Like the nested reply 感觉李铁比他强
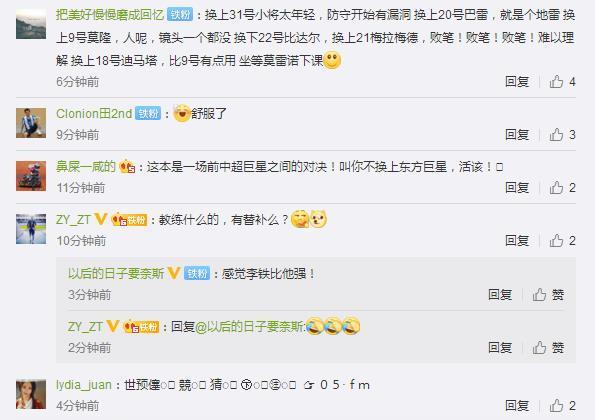Viewport: 595px width, 420px height. [x=548, y=295]
